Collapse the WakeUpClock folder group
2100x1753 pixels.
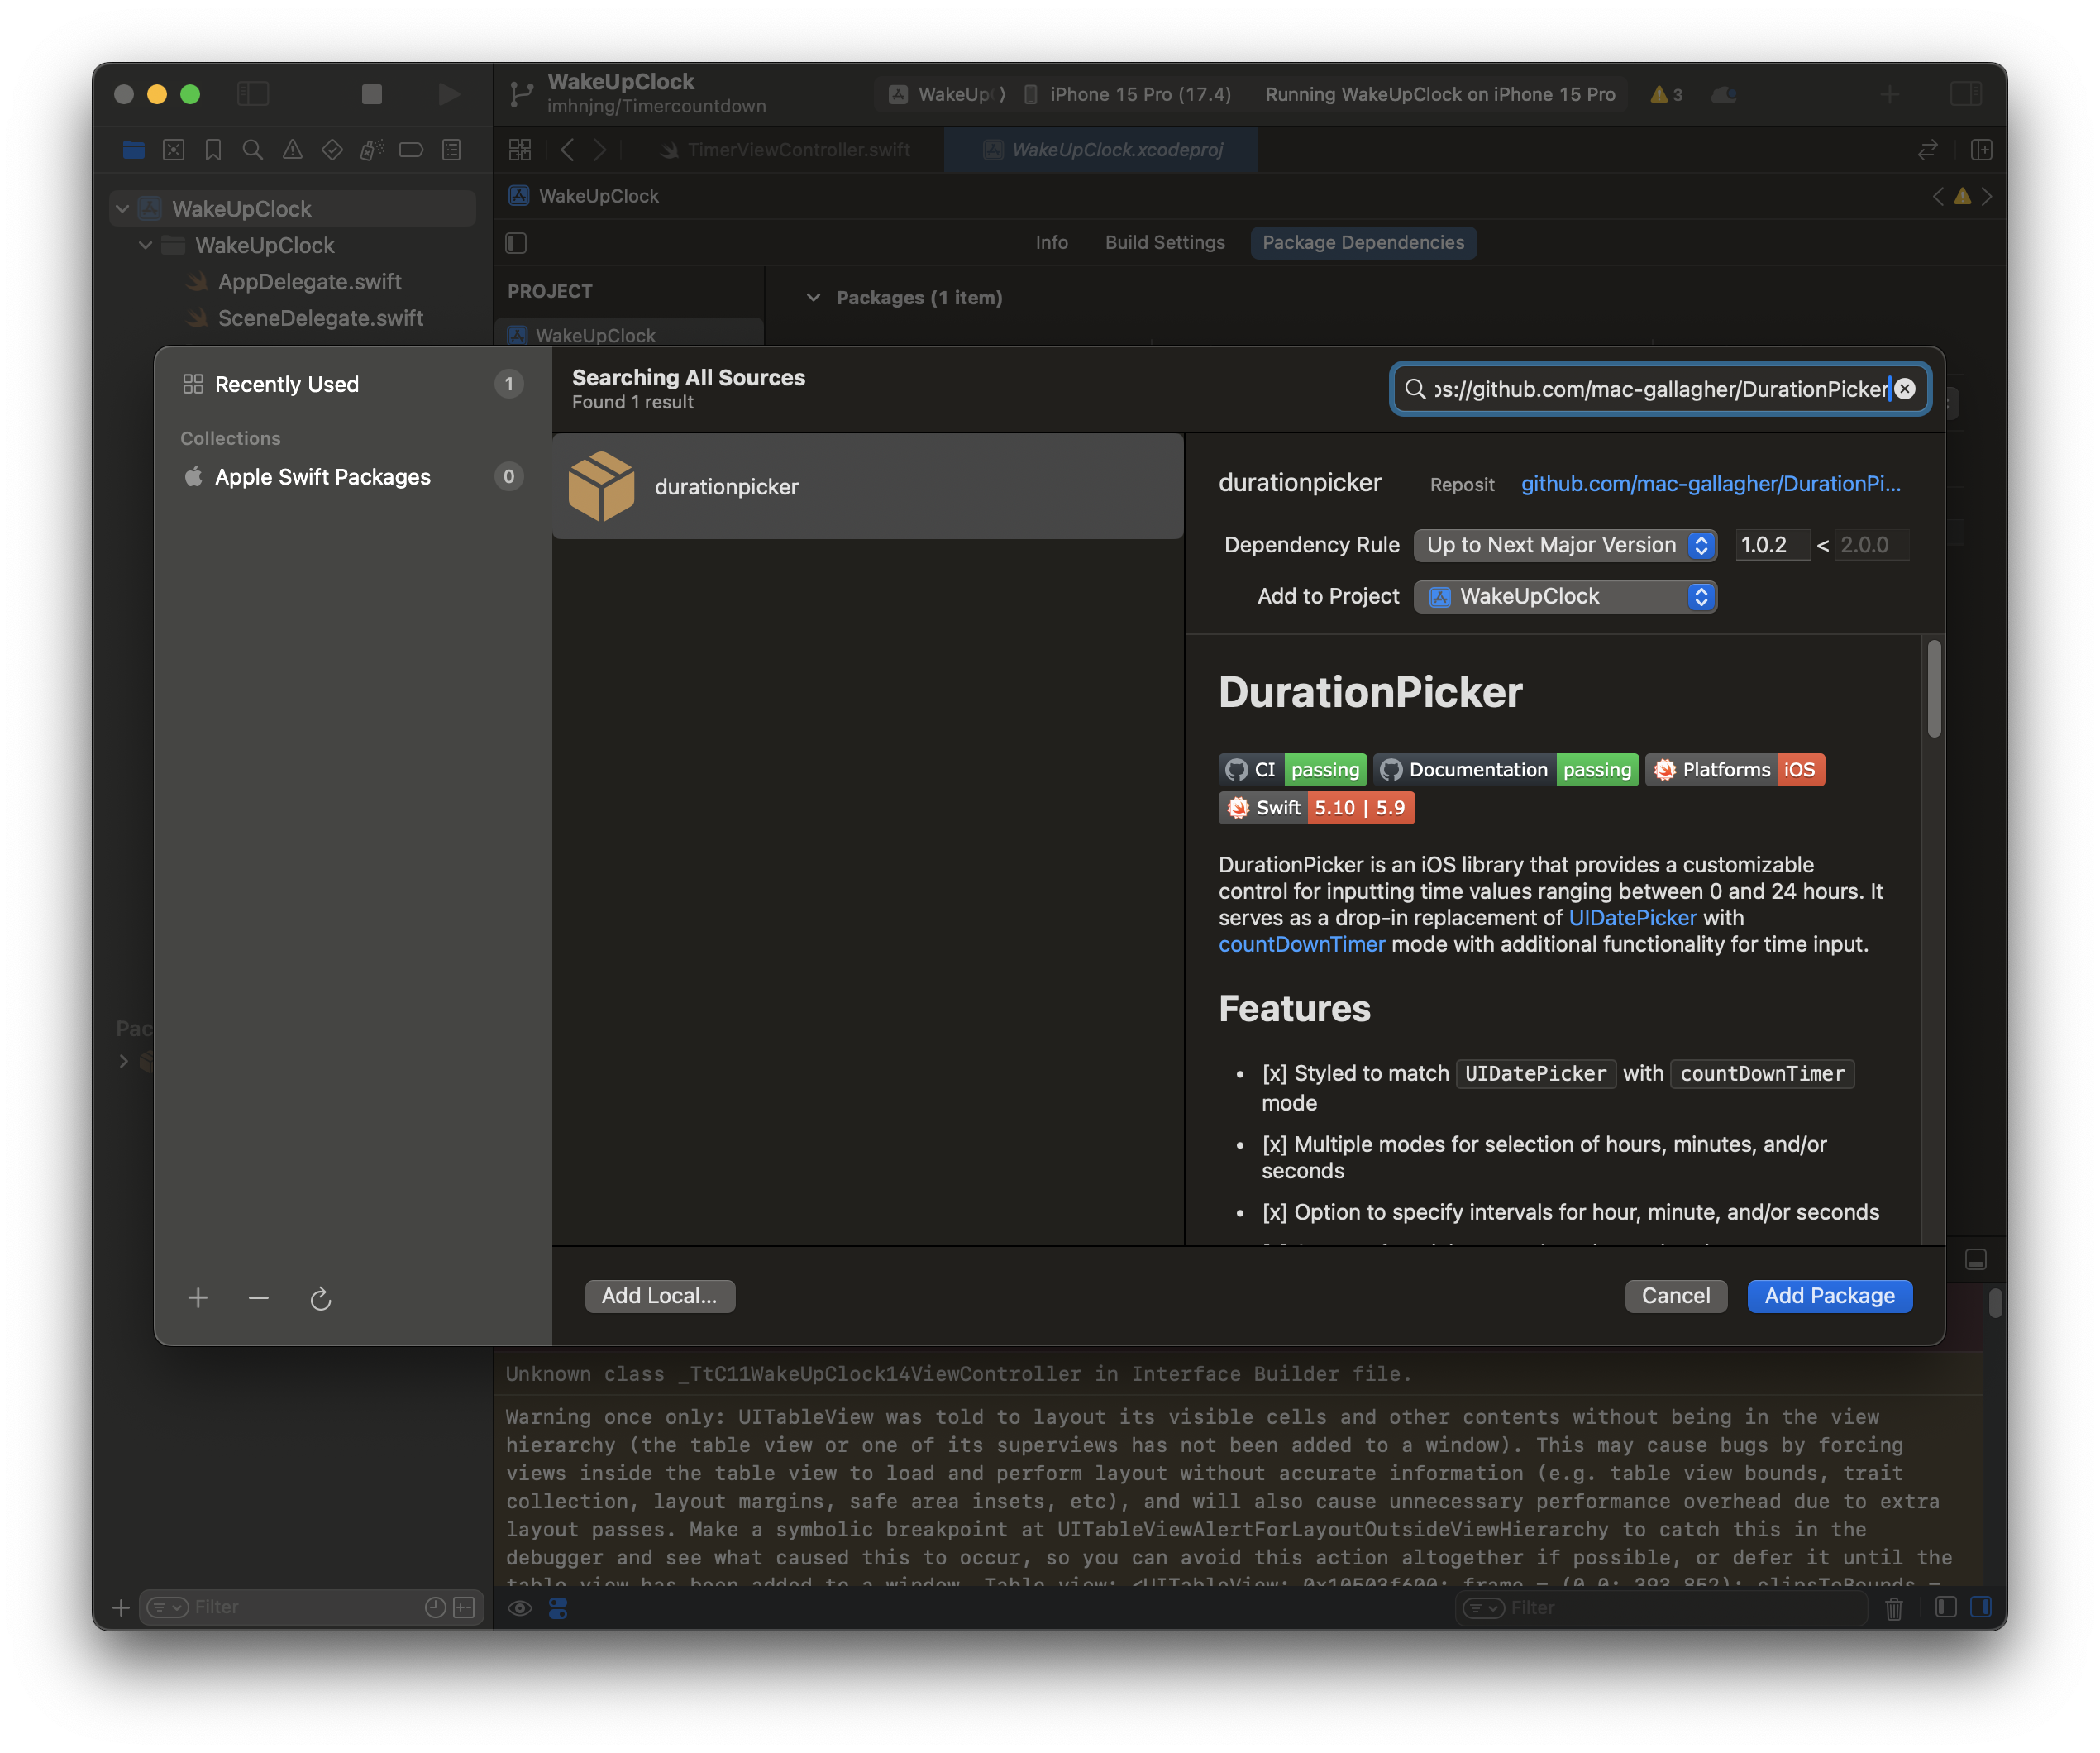click(x=146, y=245)
